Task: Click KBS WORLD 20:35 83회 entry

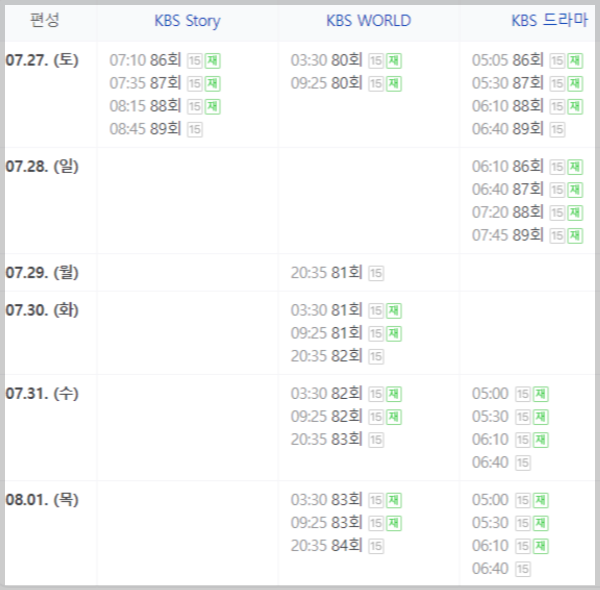Action: coord(326,440)
